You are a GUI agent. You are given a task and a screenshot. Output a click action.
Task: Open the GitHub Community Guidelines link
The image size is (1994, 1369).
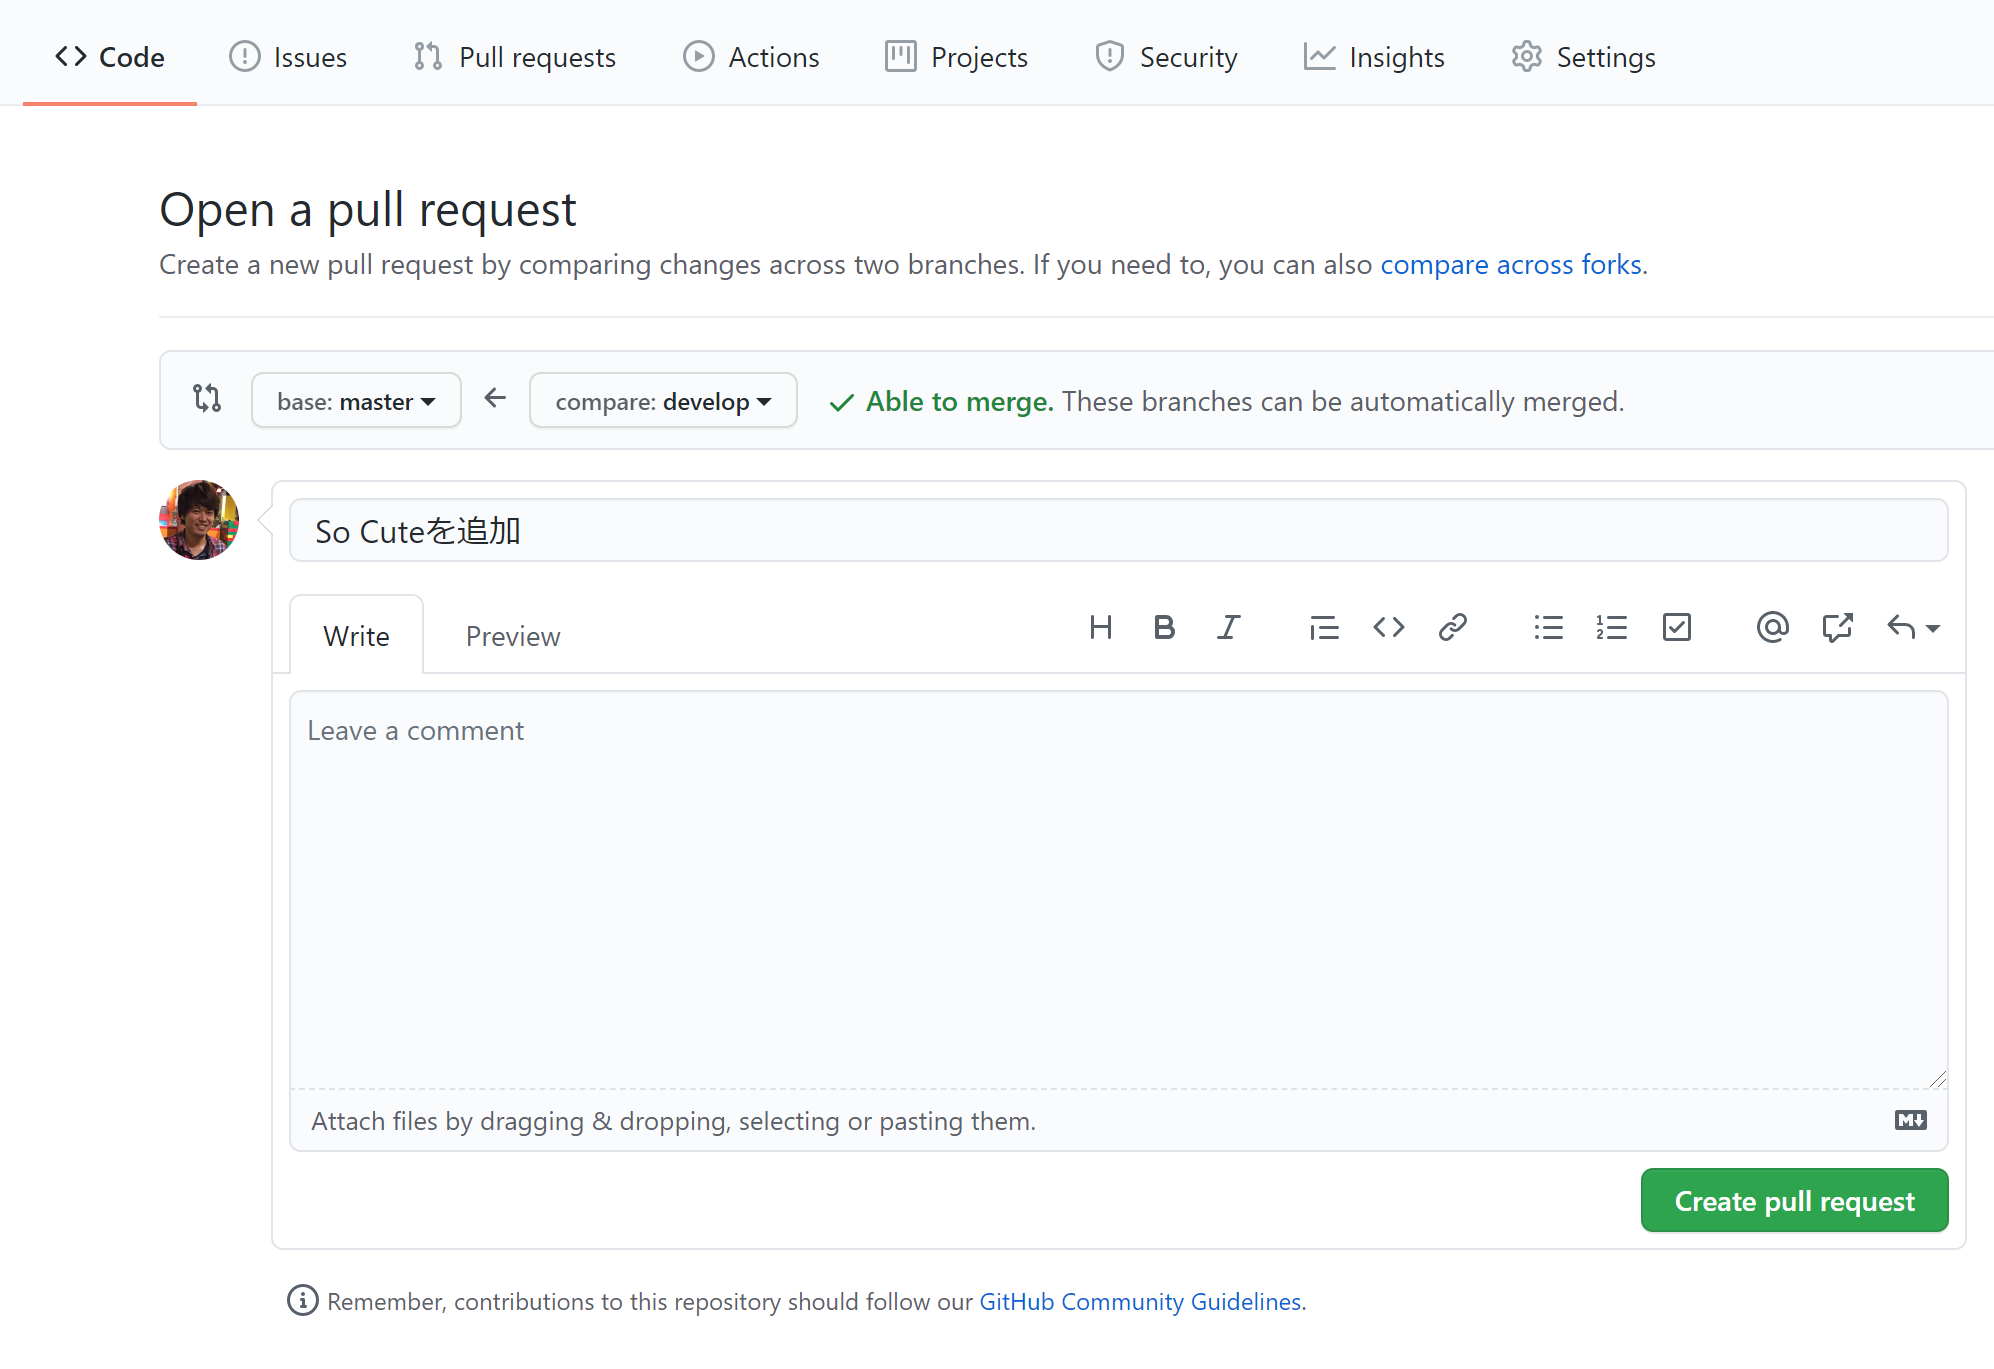(x=1140, y=1301)
